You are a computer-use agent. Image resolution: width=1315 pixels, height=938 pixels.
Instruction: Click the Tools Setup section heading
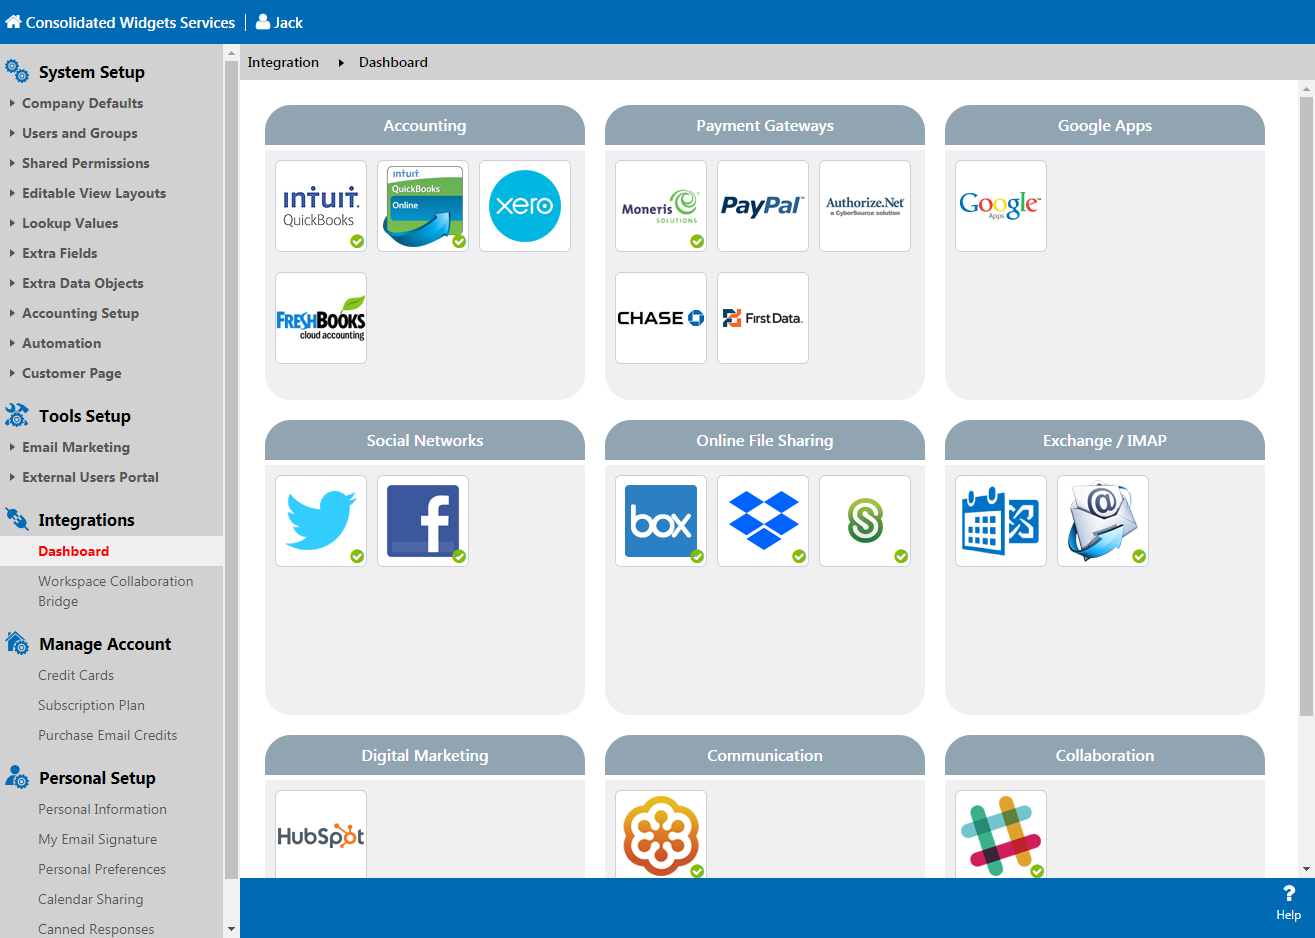pos(85,416)
